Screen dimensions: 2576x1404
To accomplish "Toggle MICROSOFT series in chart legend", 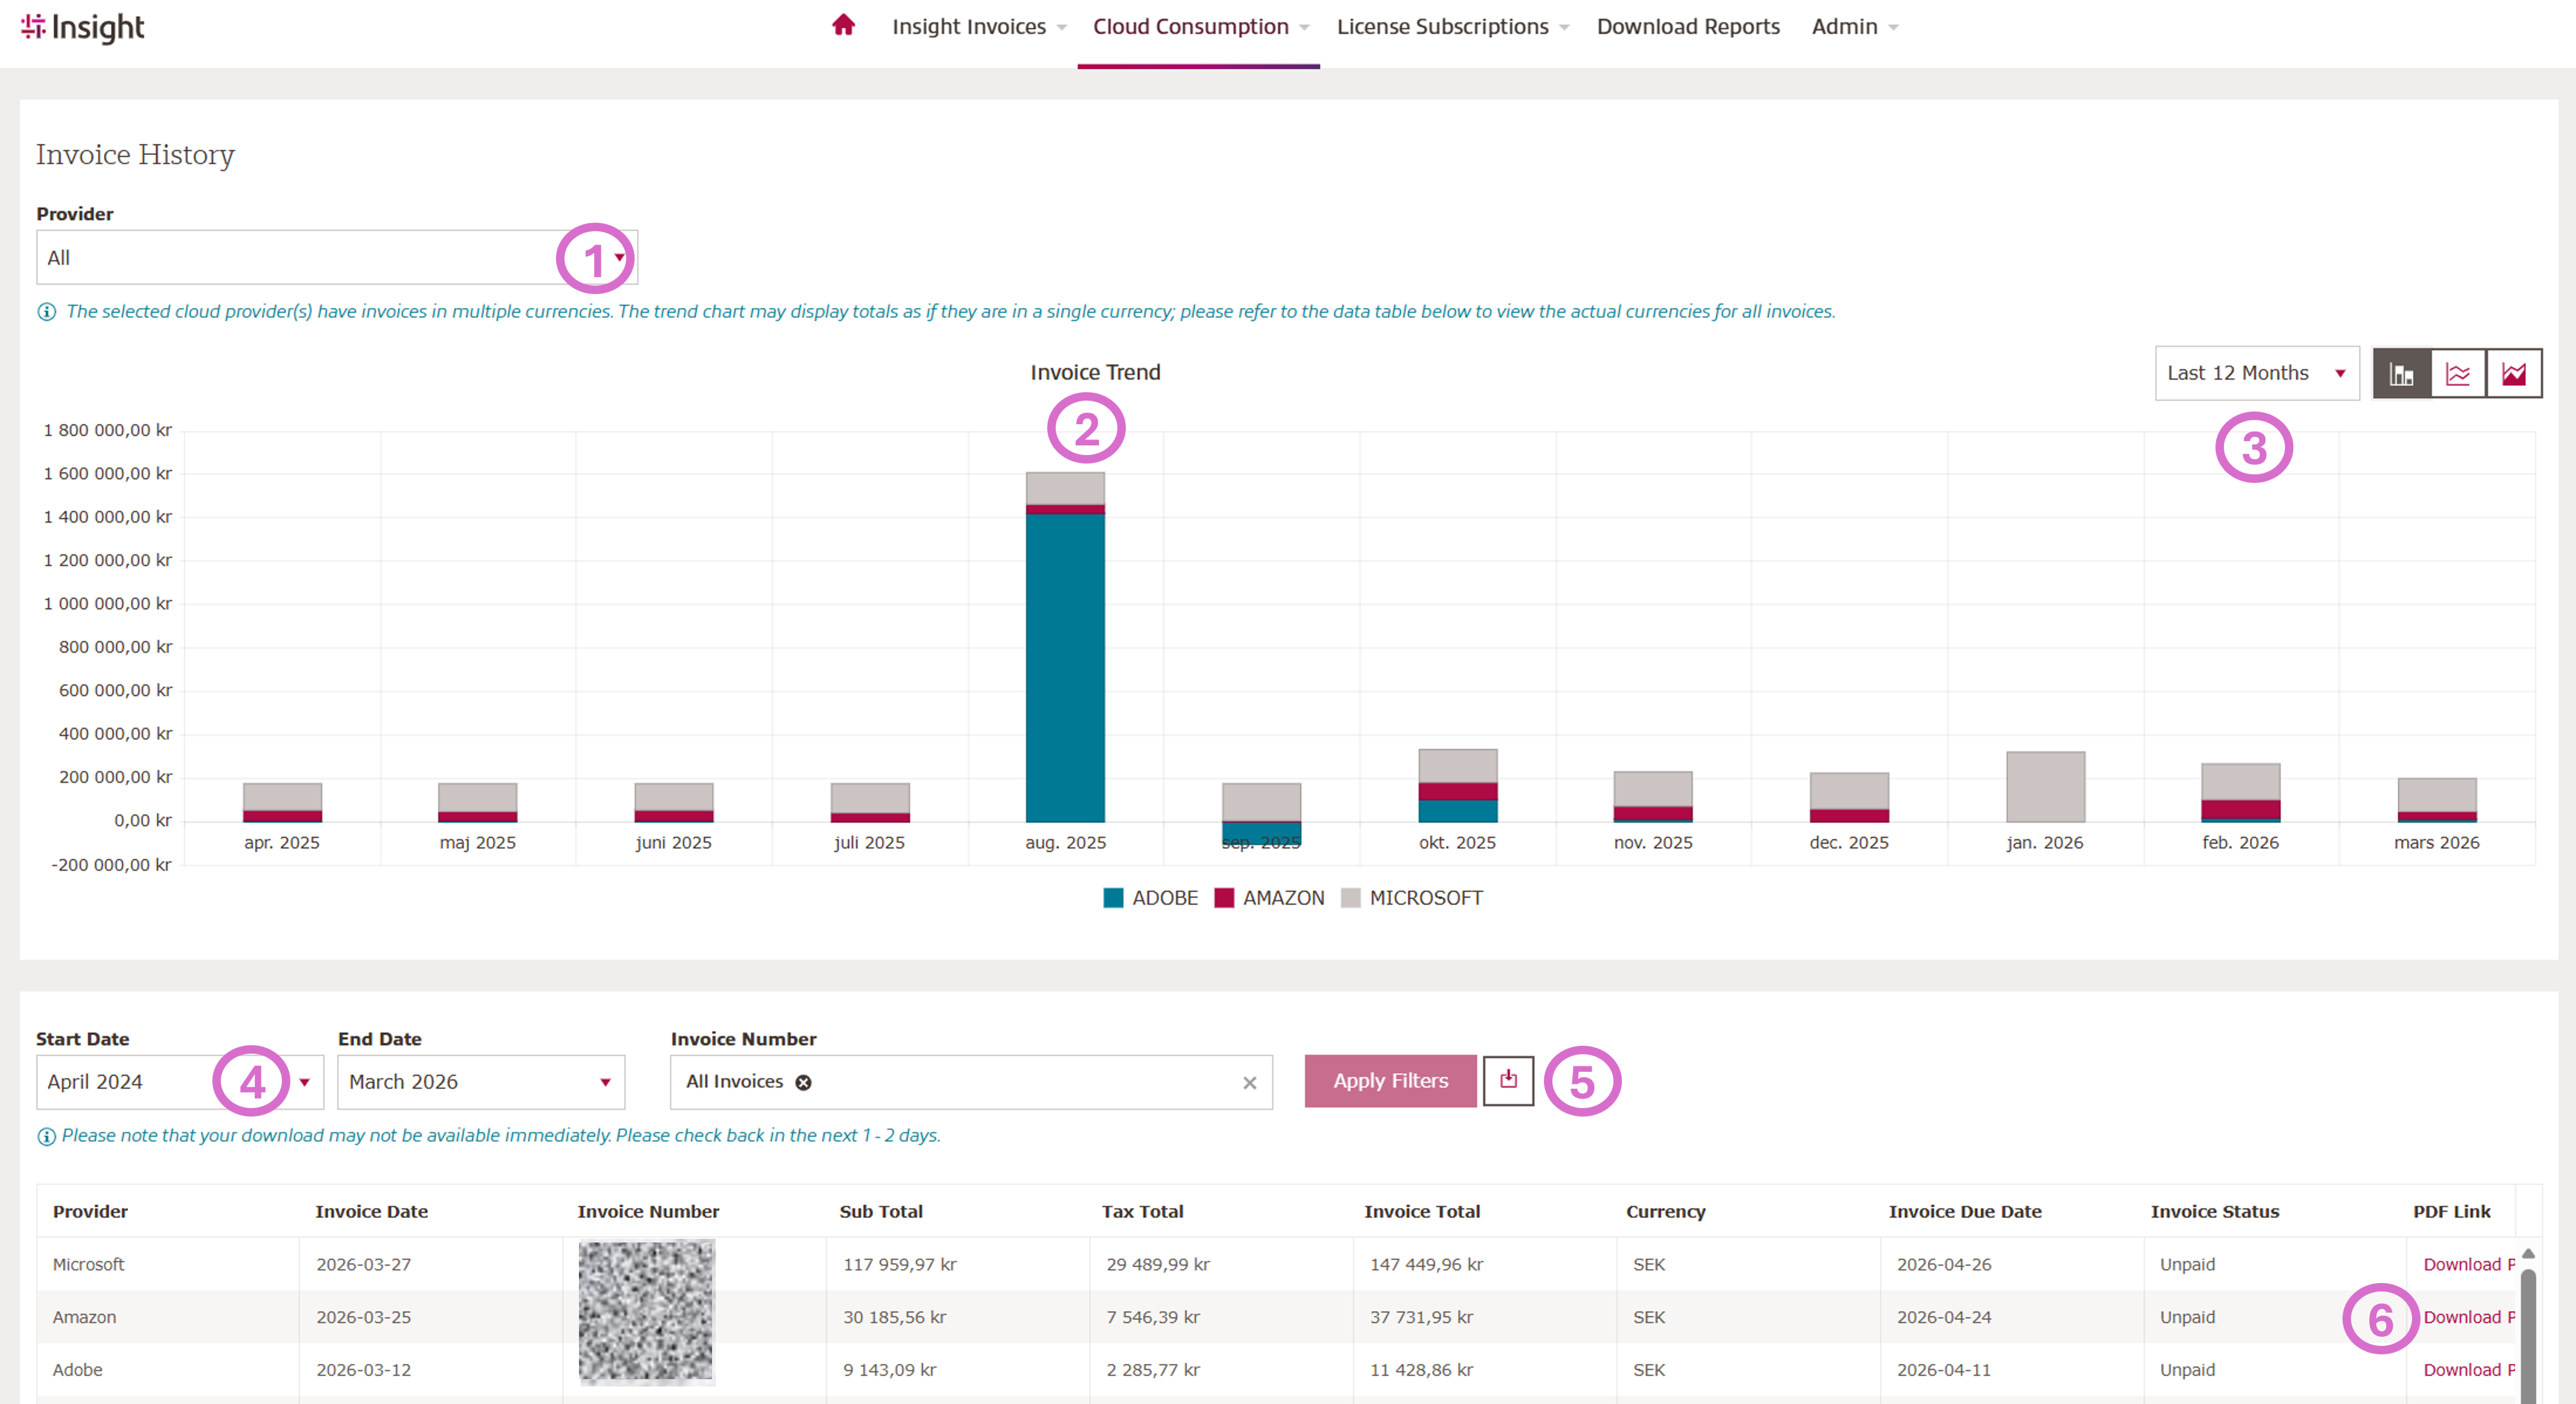I will coord(1411,898).
